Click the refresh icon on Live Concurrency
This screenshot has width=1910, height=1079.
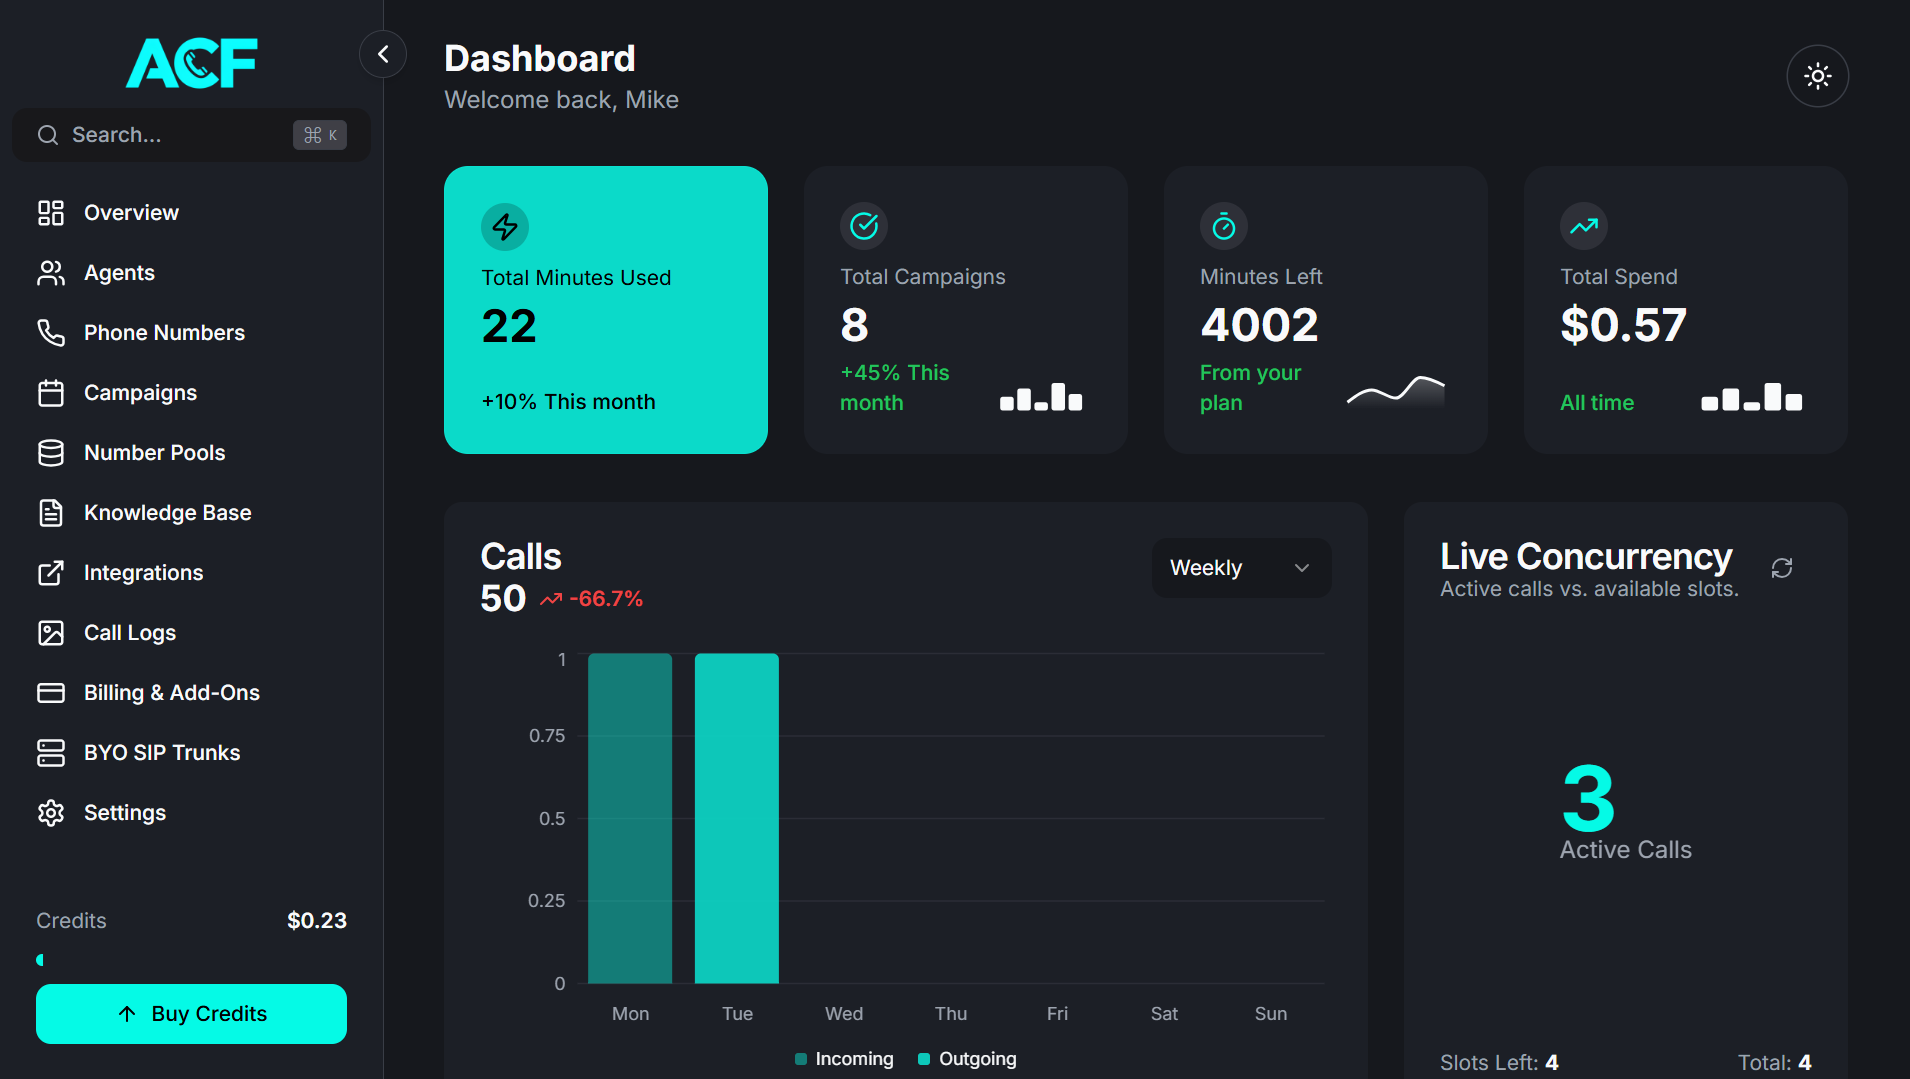tap(1783, 567)
